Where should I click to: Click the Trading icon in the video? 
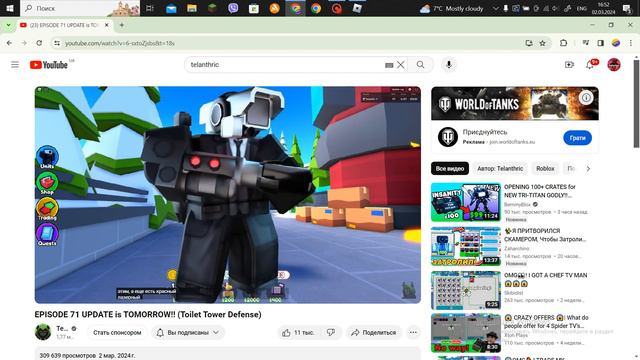tap(47, 209)
